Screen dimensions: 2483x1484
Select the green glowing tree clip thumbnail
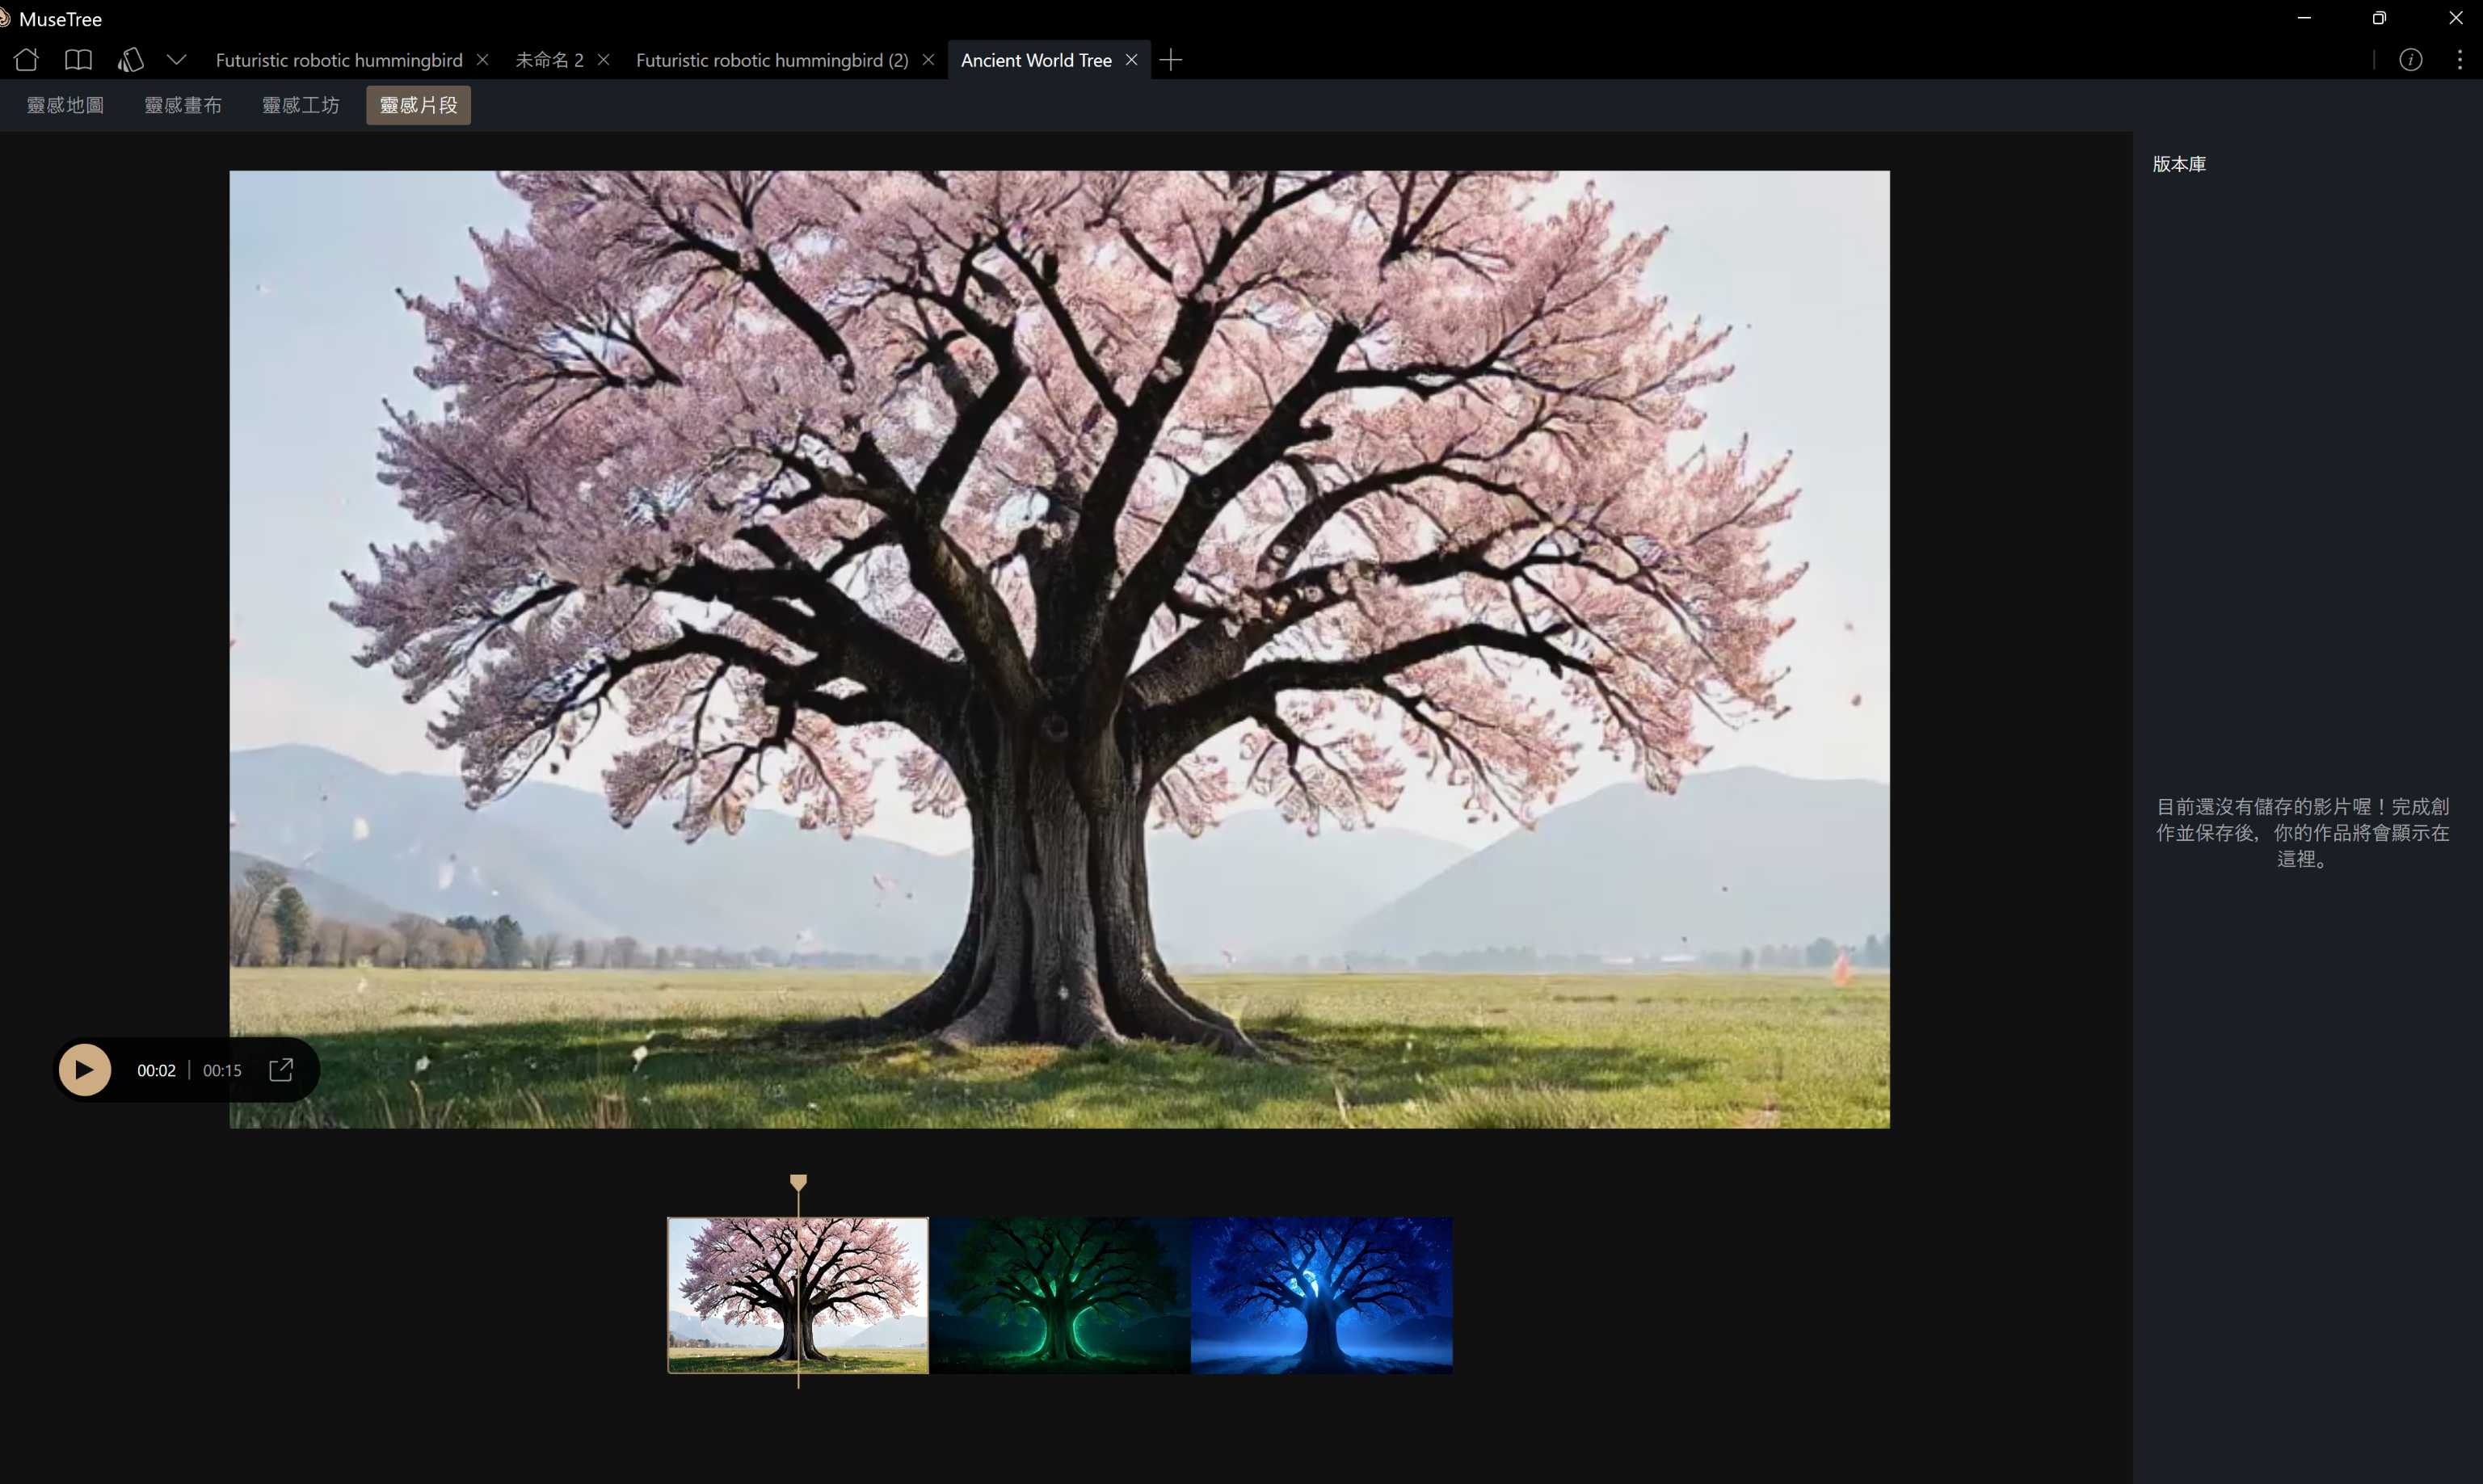(x=1060, y=1295)
